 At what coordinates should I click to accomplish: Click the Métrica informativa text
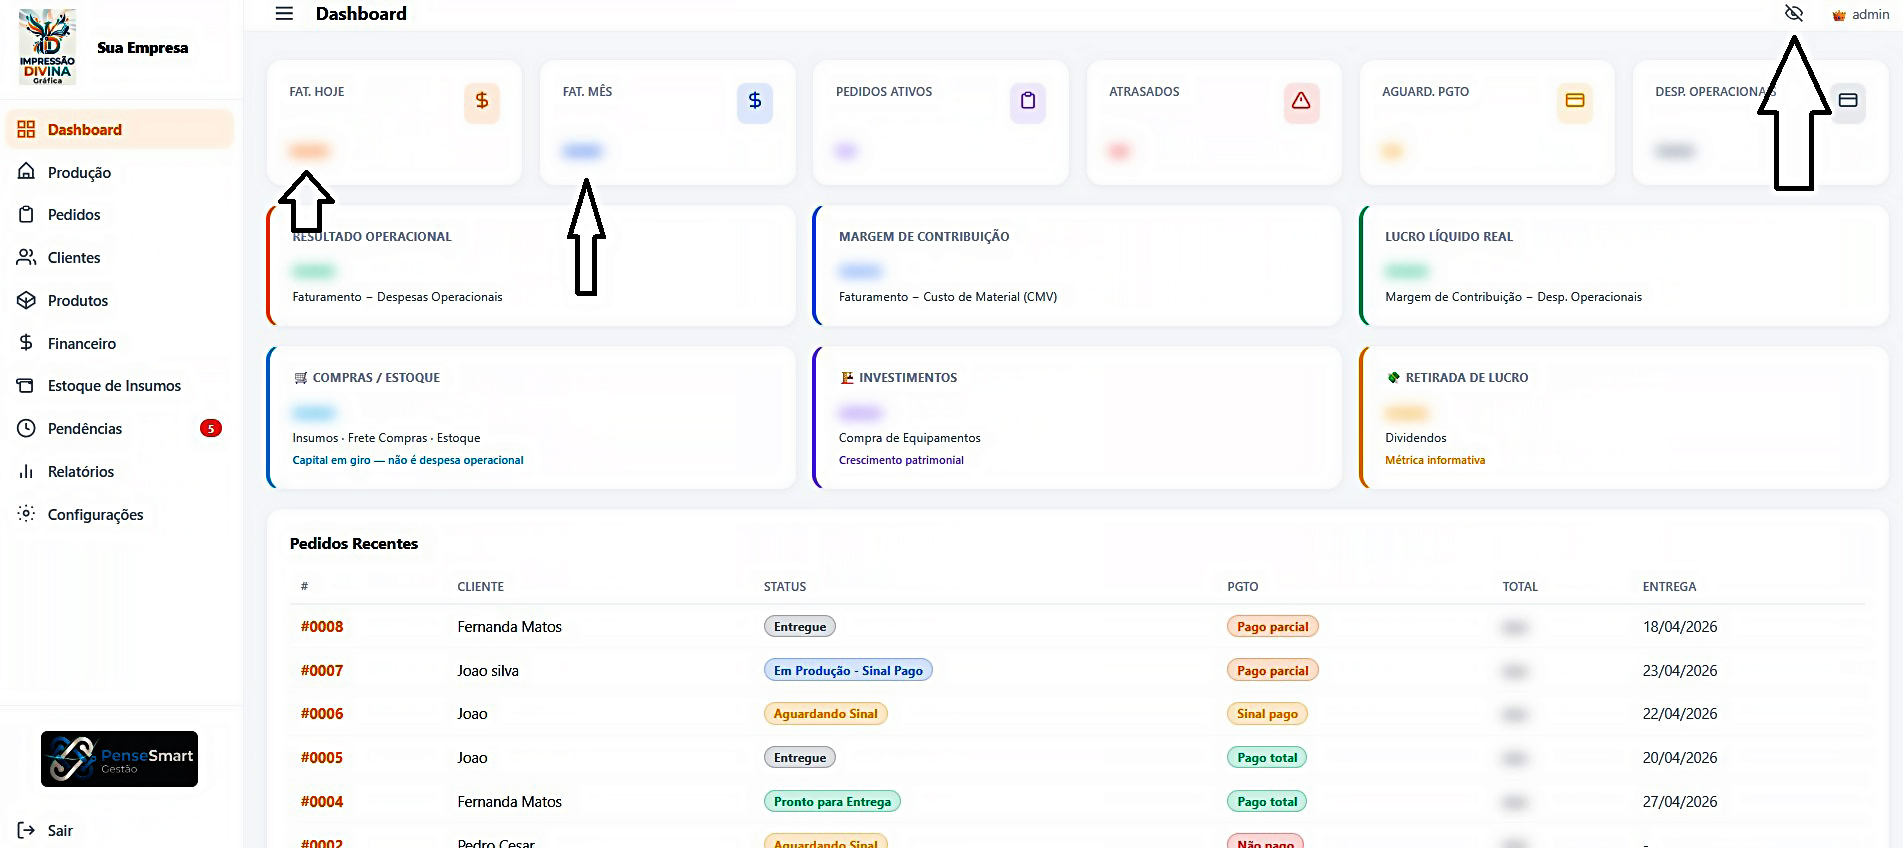click(1435, 460)
